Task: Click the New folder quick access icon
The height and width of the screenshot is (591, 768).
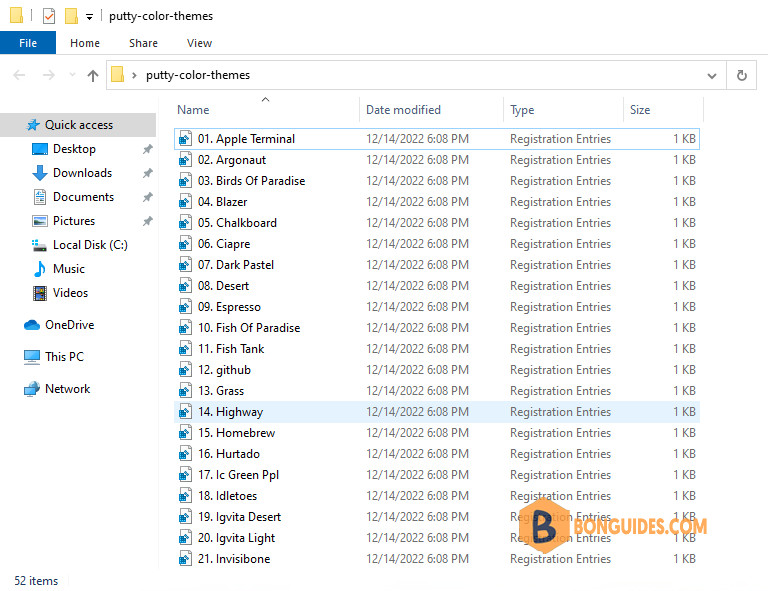Action: tap(72, 16)
